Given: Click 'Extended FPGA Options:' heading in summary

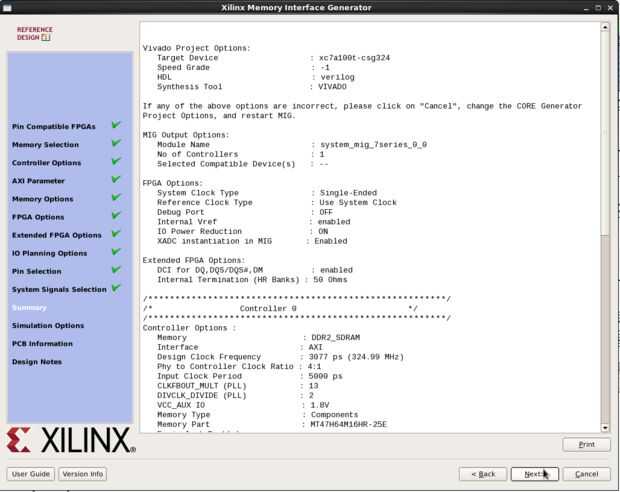Looking at the screenshot, I should [x=194, y=261].
